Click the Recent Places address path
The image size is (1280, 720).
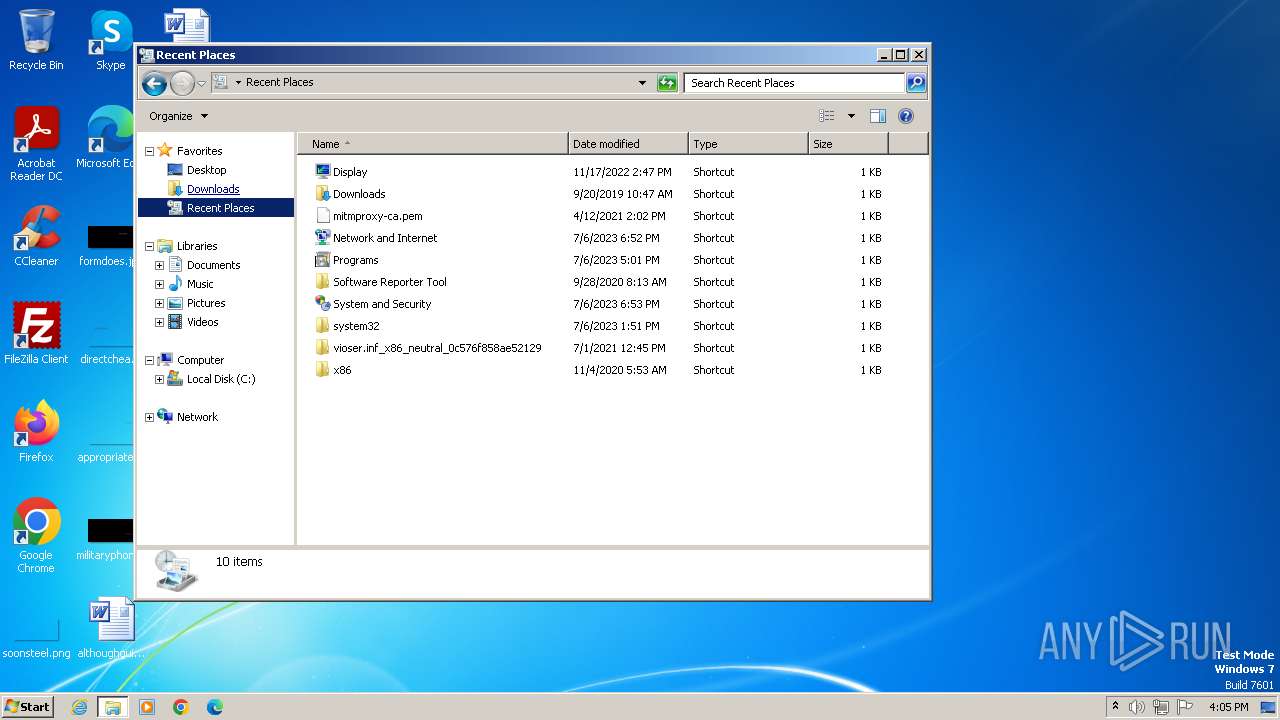click(280, 82)
